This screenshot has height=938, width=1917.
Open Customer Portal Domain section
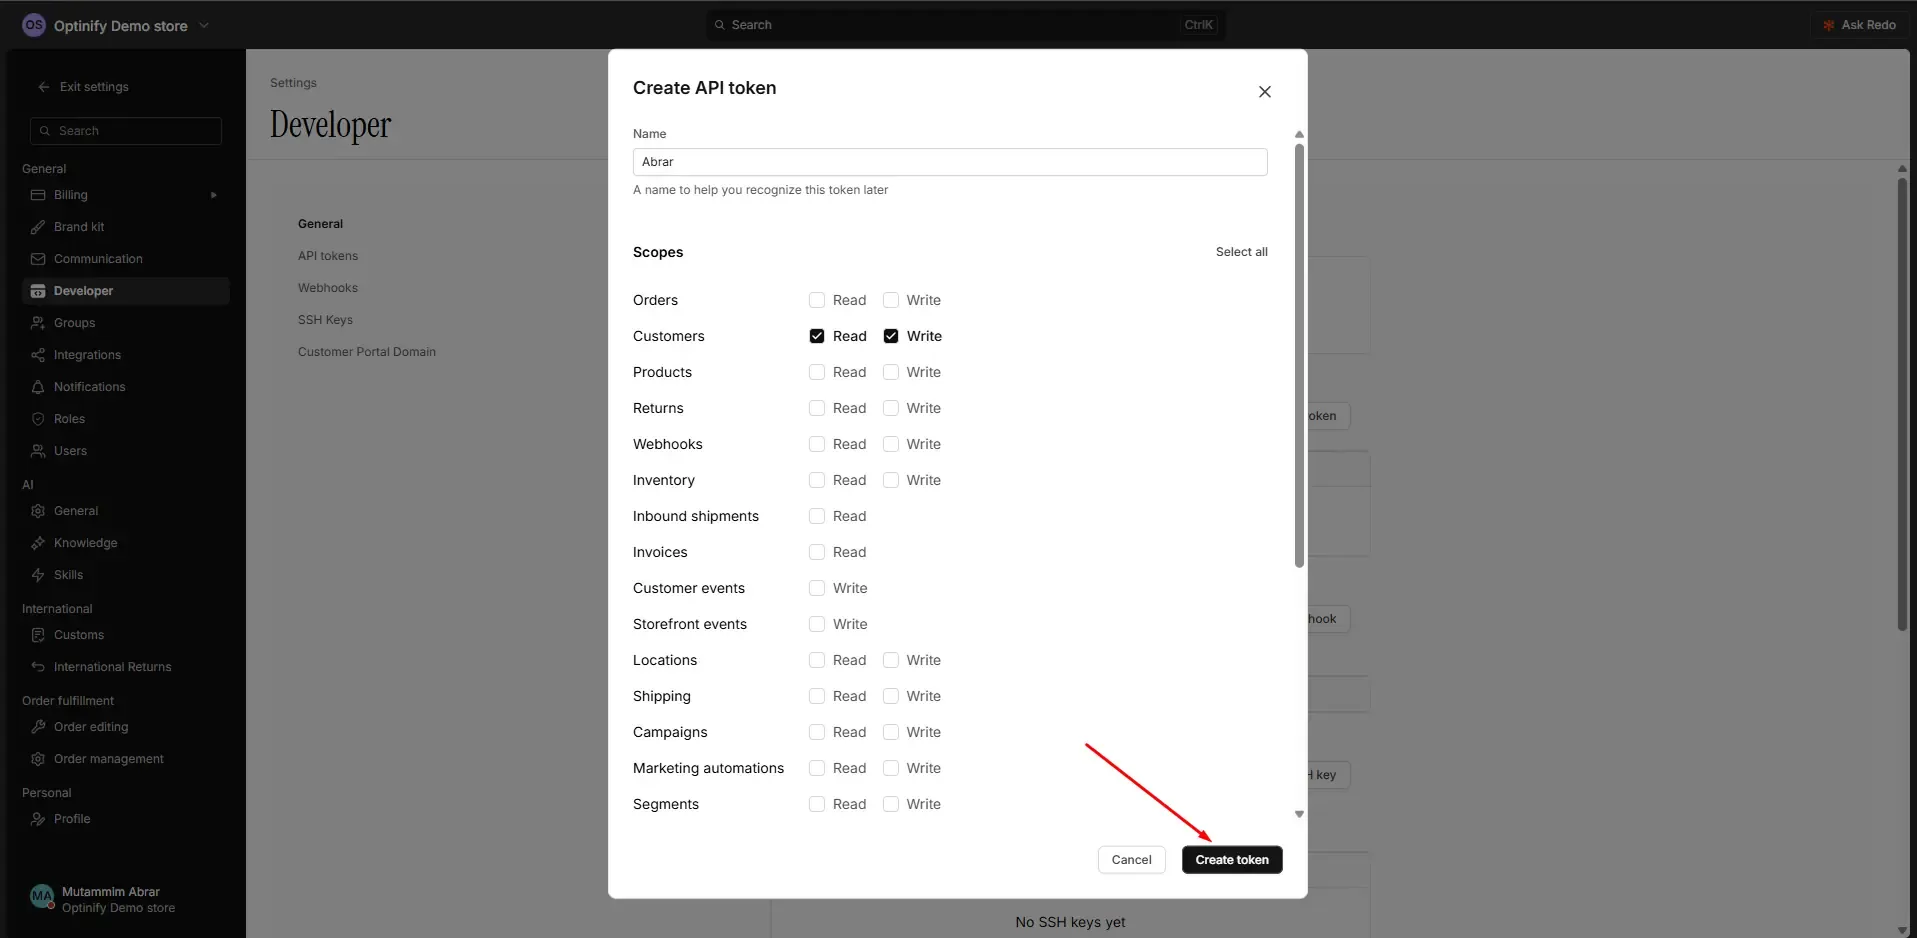click(367, 352)
